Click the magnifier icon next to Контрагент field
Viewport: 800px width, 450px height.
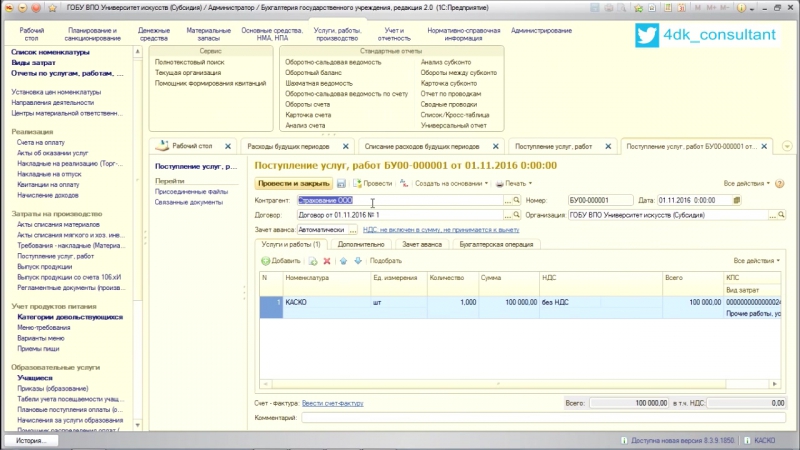point(517,200)
